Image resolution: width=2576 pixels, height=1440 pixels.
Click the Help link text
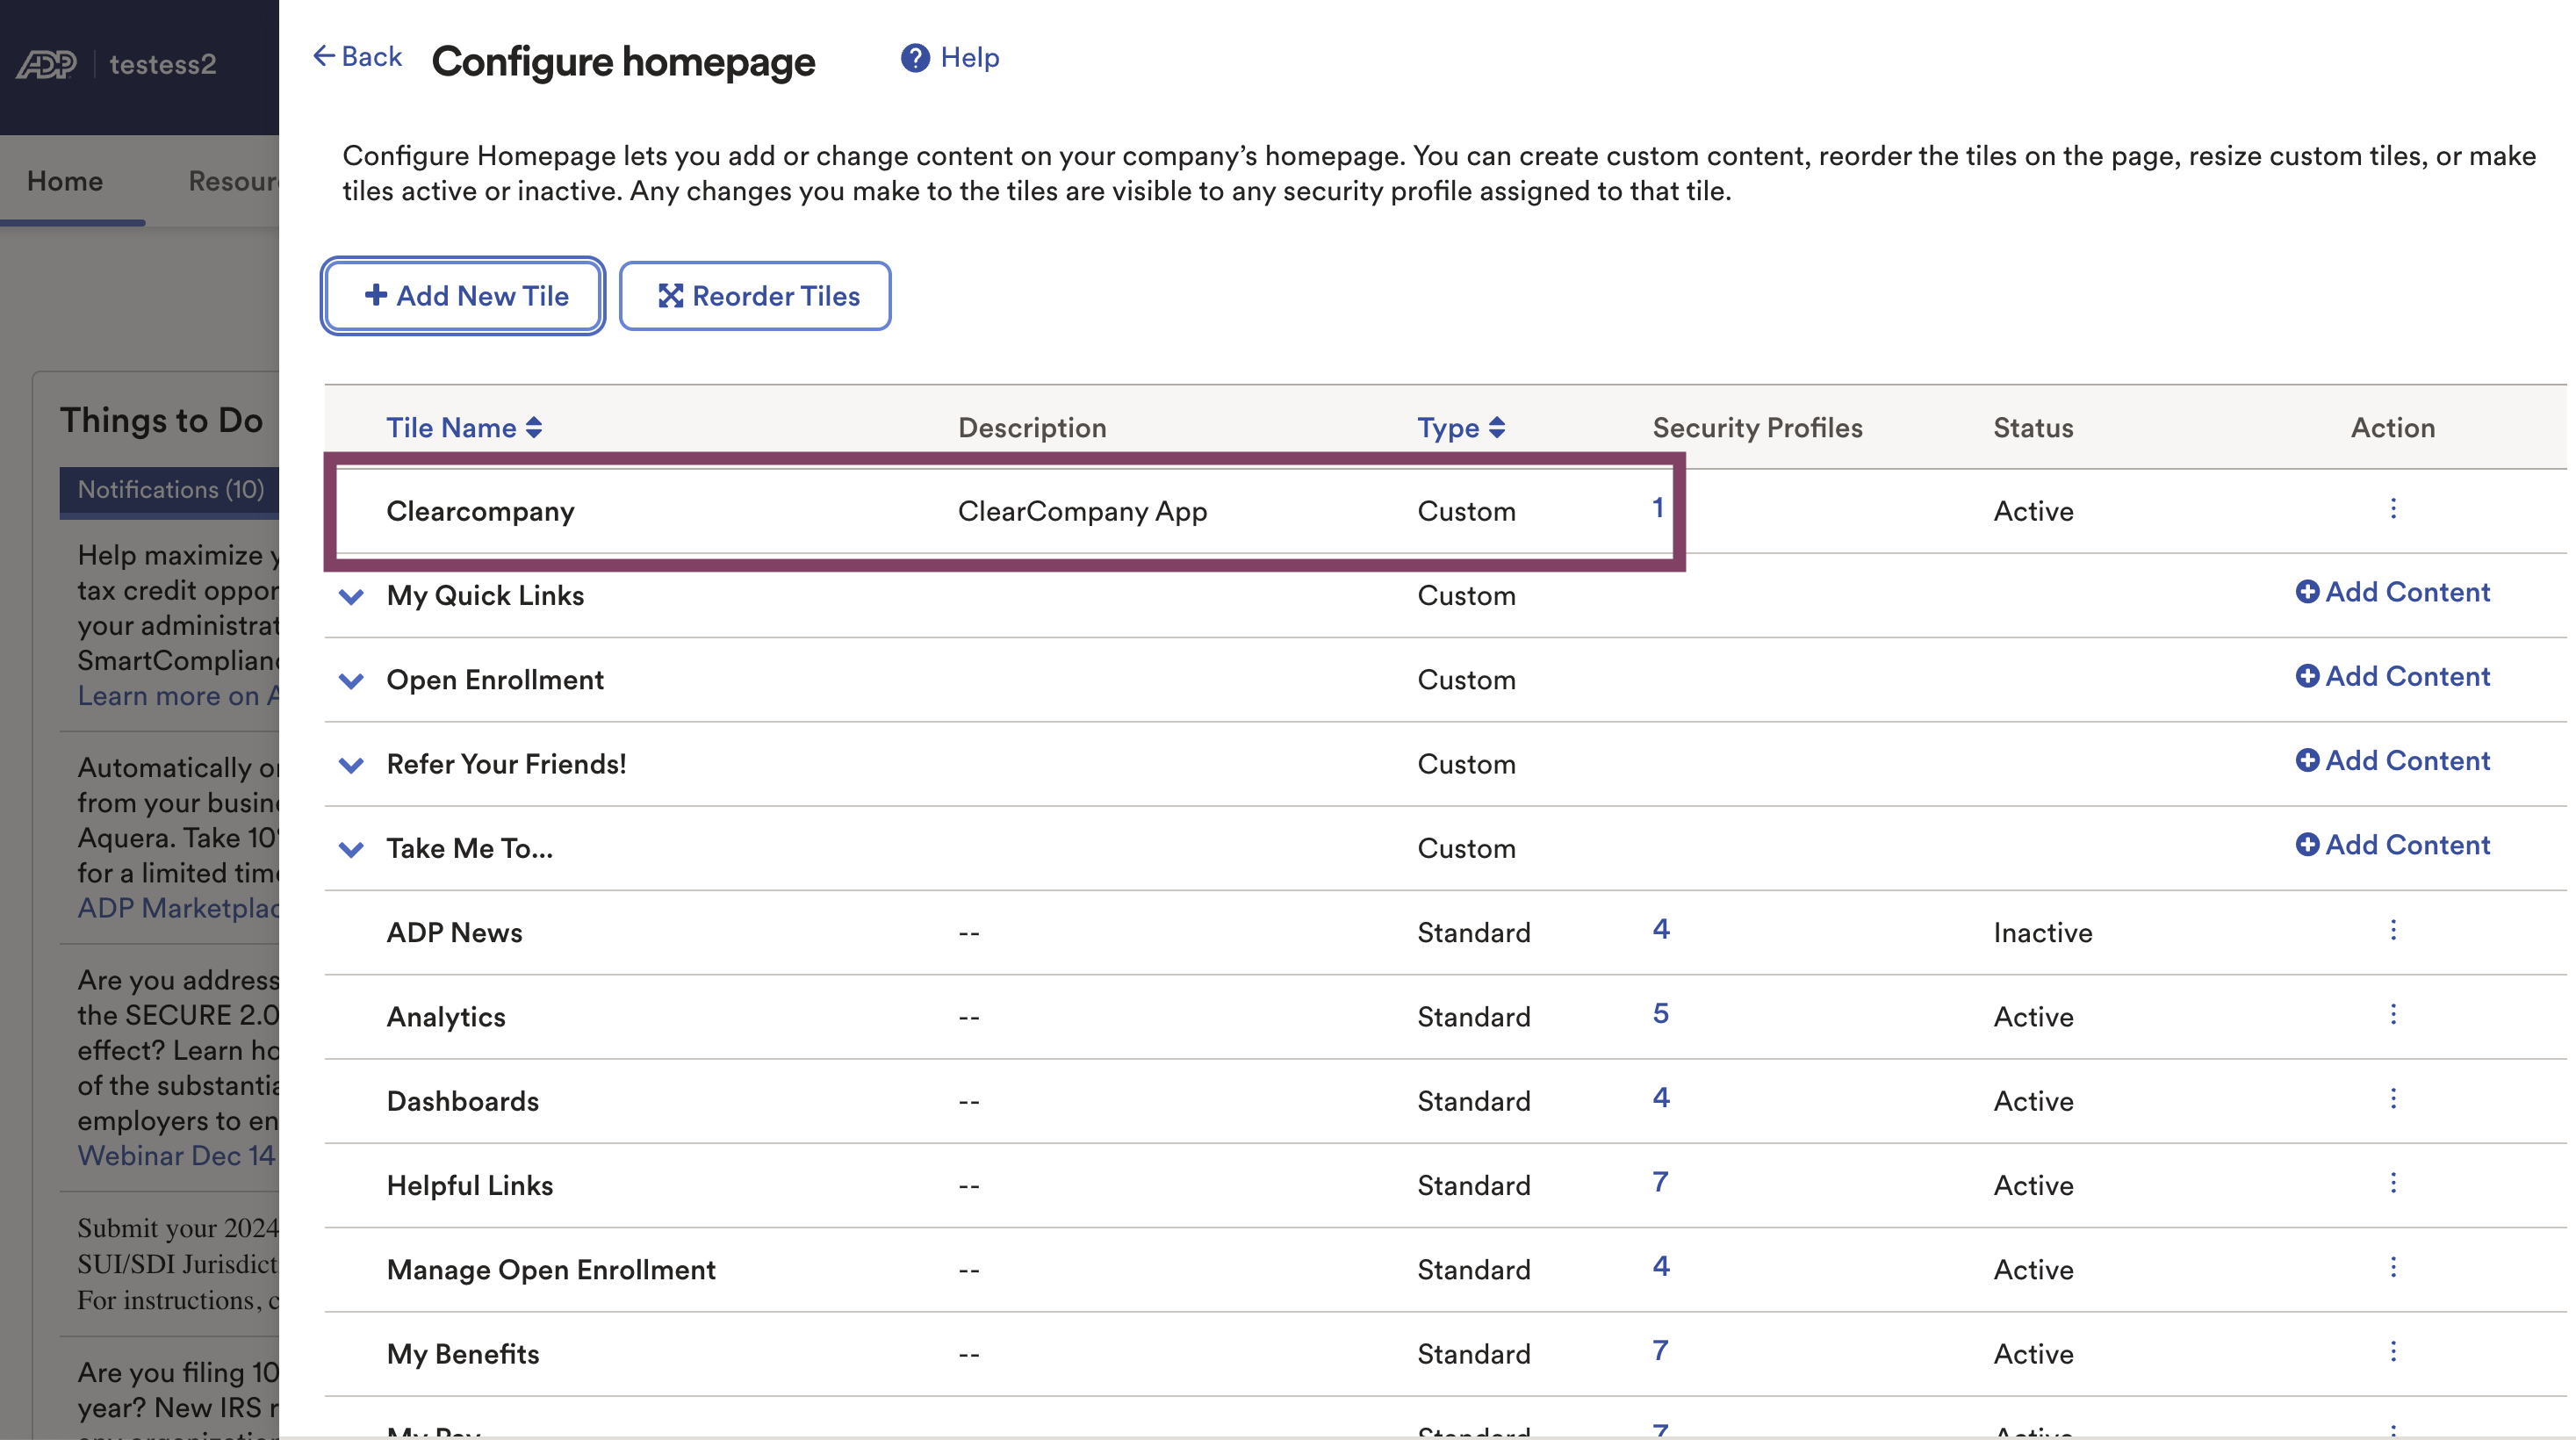970,58
